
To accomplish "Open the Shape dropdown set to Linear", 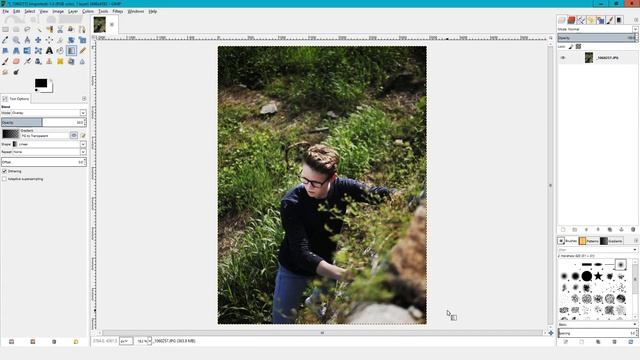I will point(49,144).
